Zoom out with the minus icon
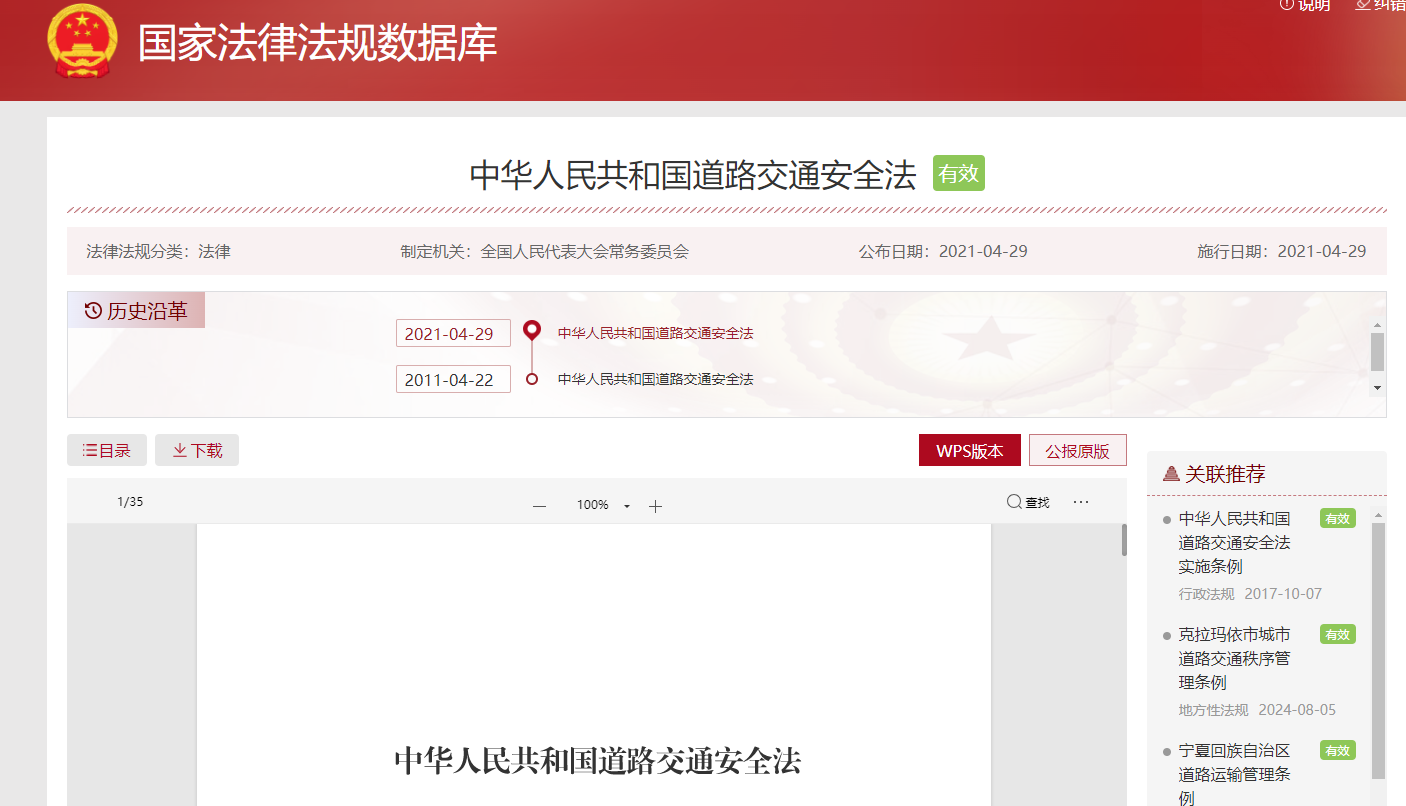This screenshot has width=1406, height=806. tap(539, 506)
